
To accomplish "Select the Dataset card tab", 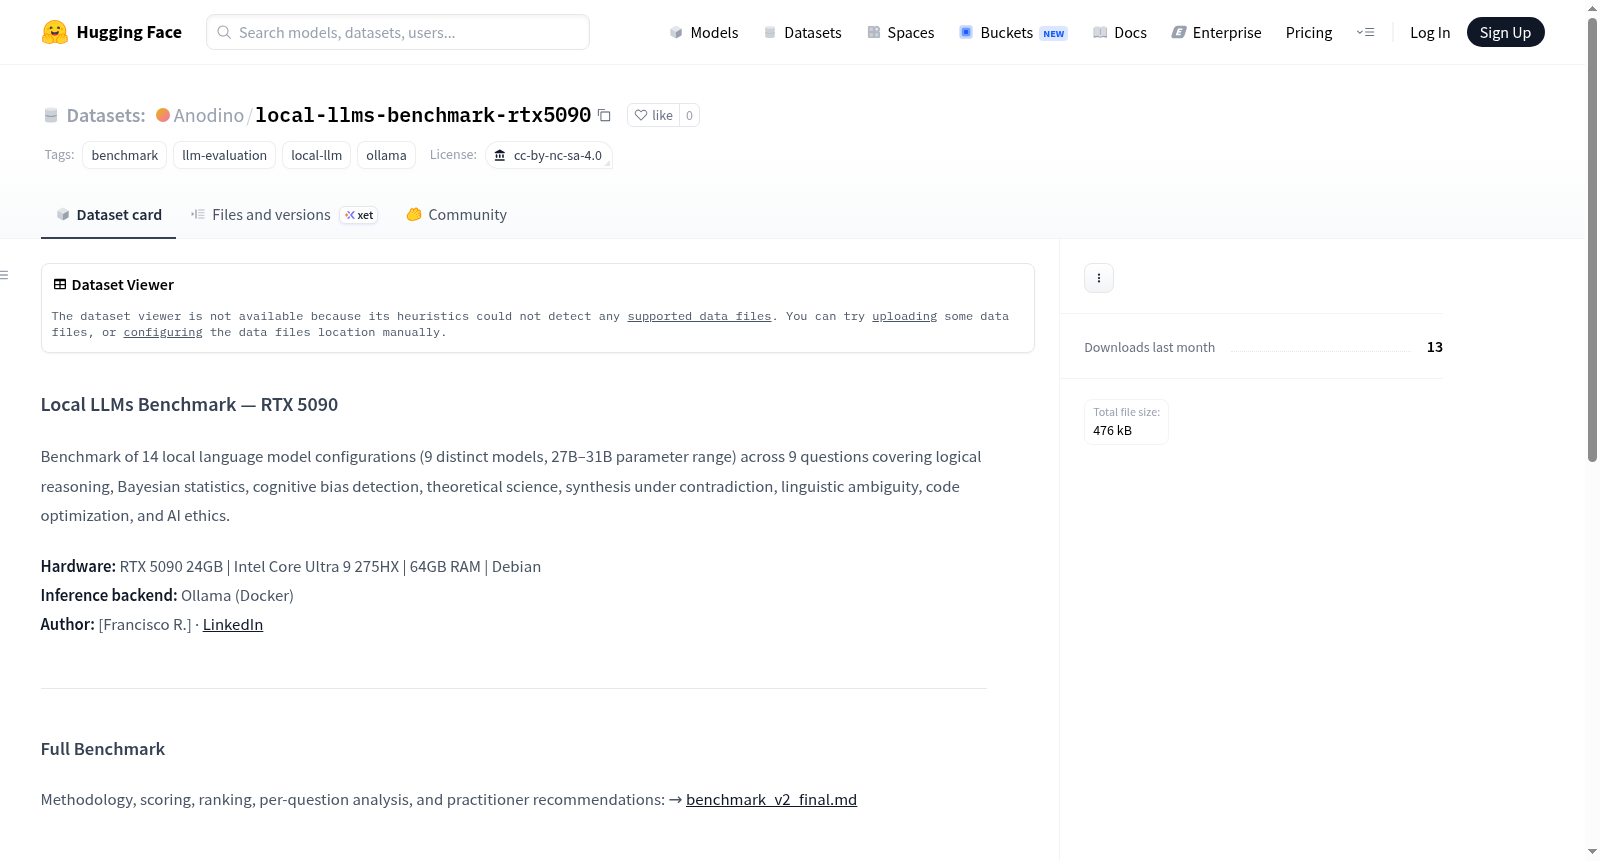I will [108, 215].
